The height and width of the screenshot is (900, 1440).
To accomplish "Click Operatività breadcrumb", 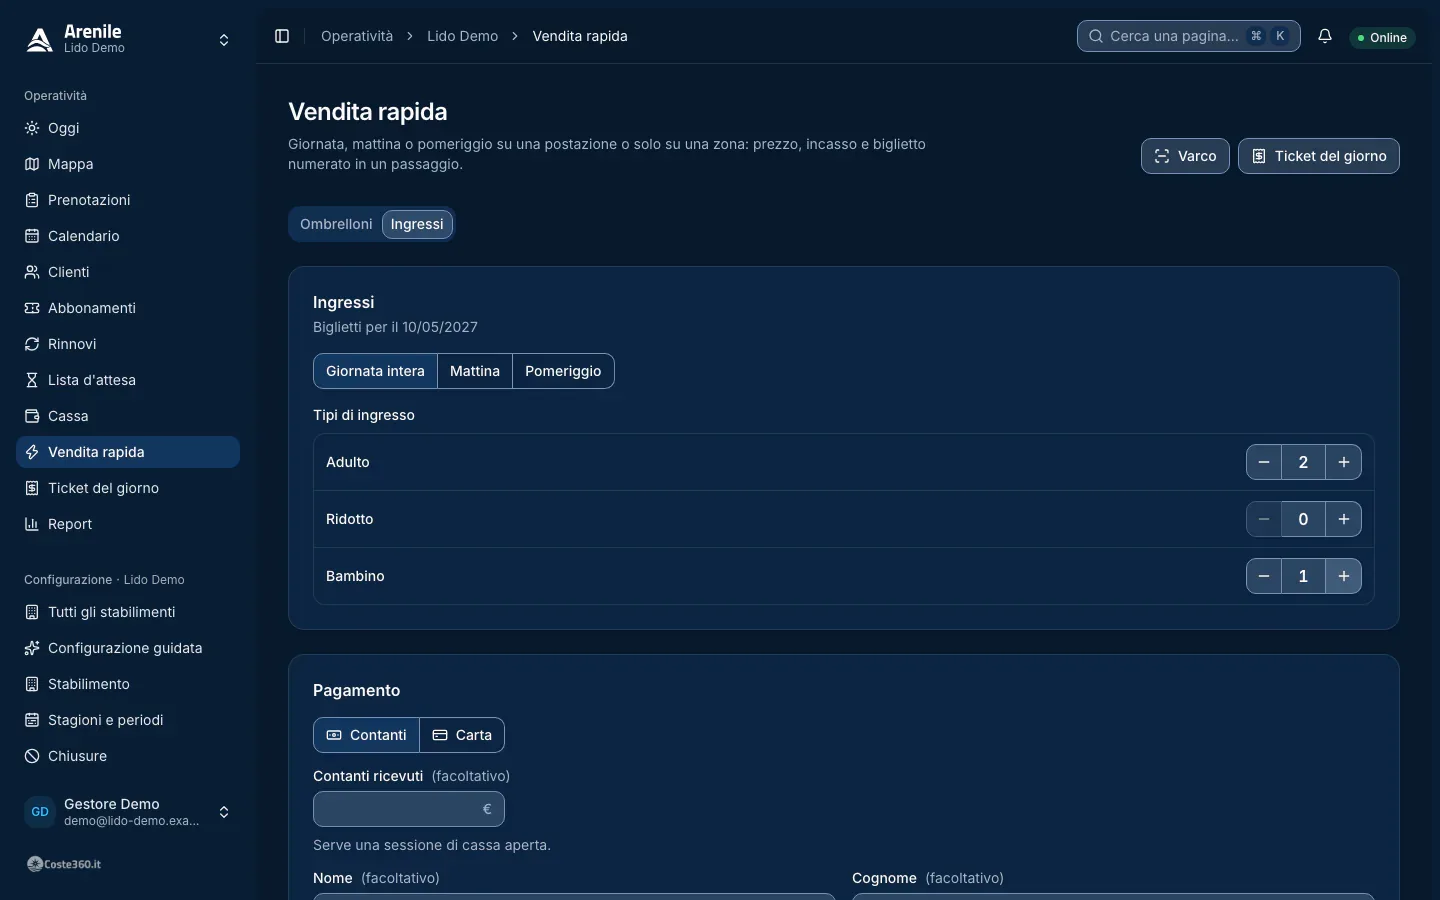I will pos(357,36).
